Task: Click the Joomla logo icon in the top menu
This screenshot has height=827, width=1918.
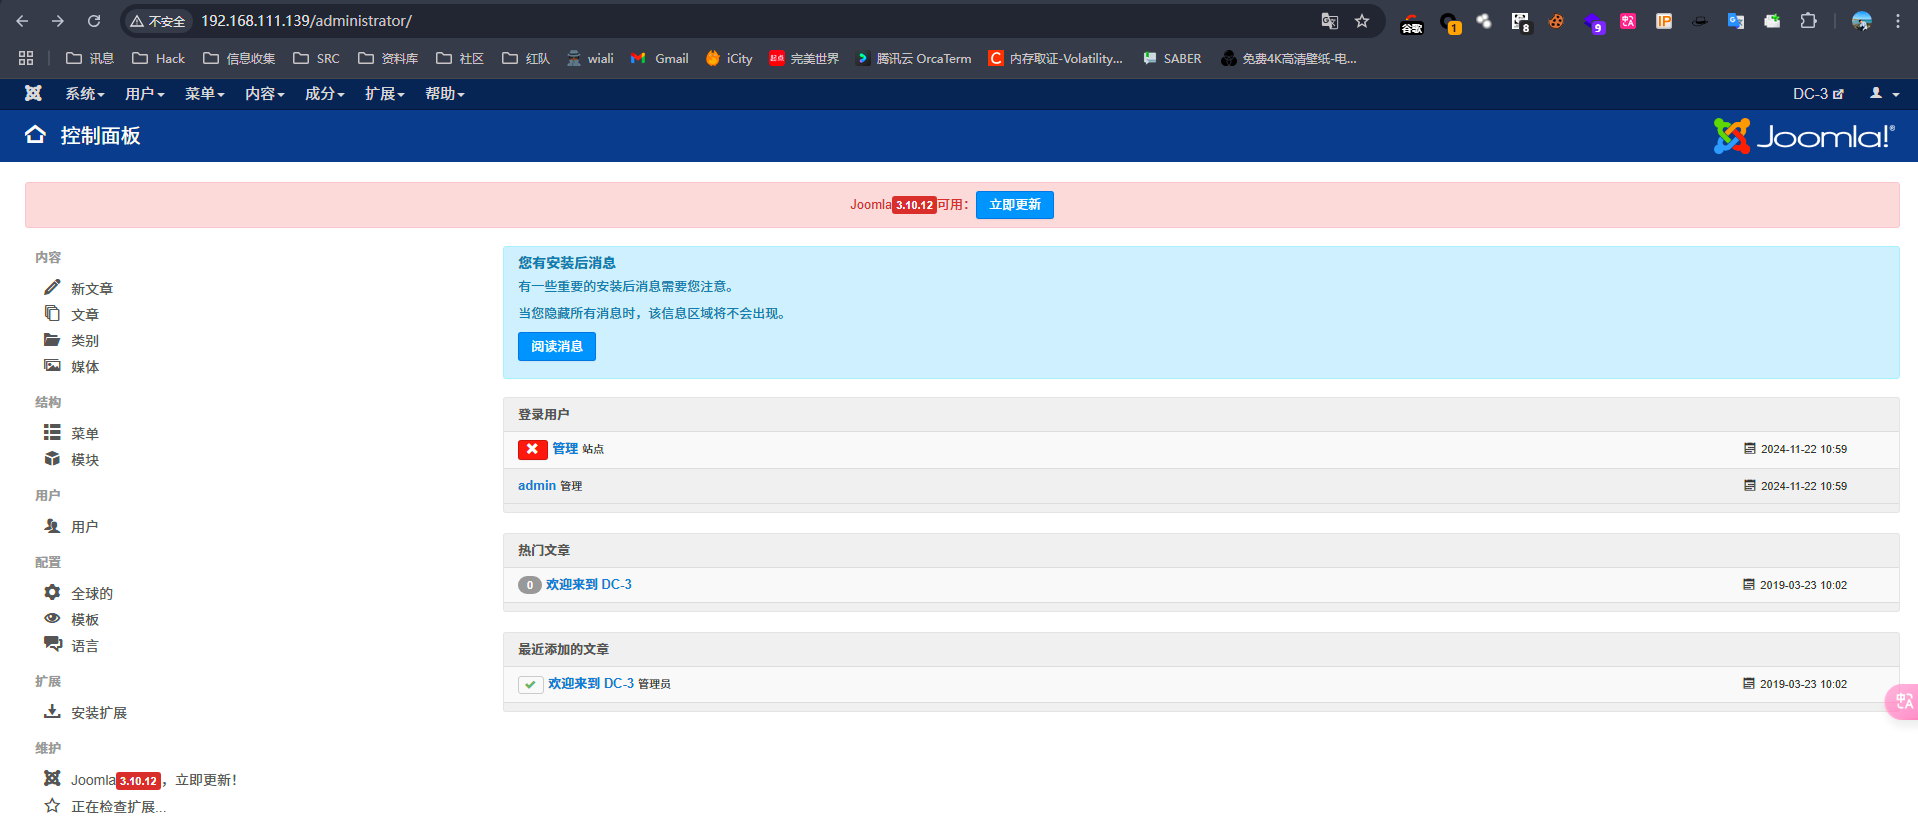Action: pos(33,93)
